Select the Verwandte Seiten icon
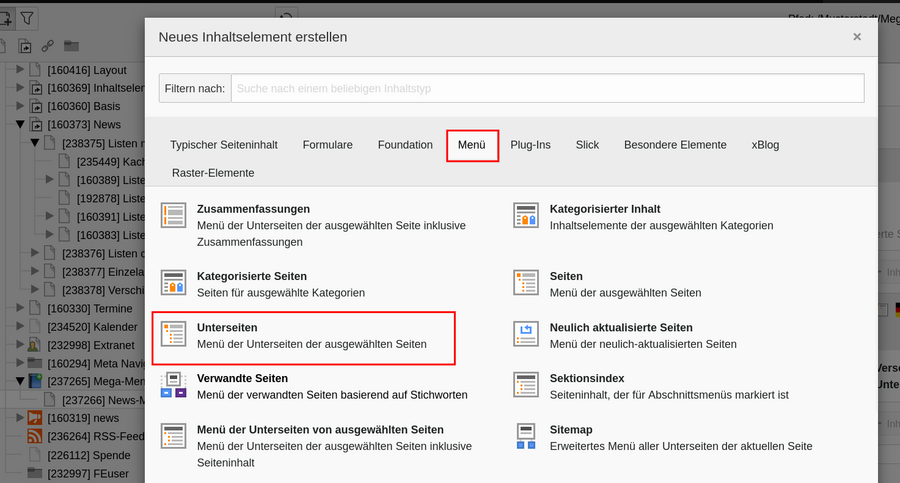Screen dimensions: 900x483 pos(173,385)
